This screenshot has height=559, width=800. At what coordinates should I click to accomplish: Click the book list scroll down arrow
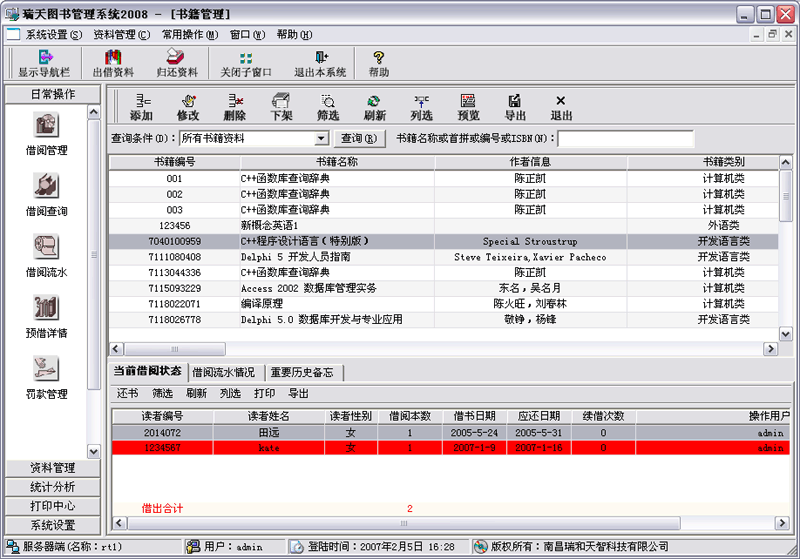(786, 335)
